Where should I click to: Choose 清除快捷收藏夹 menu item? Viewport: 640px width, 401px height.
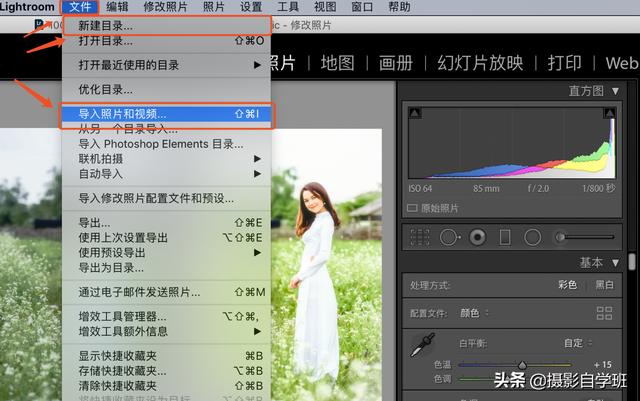click(x=166, y=386)
